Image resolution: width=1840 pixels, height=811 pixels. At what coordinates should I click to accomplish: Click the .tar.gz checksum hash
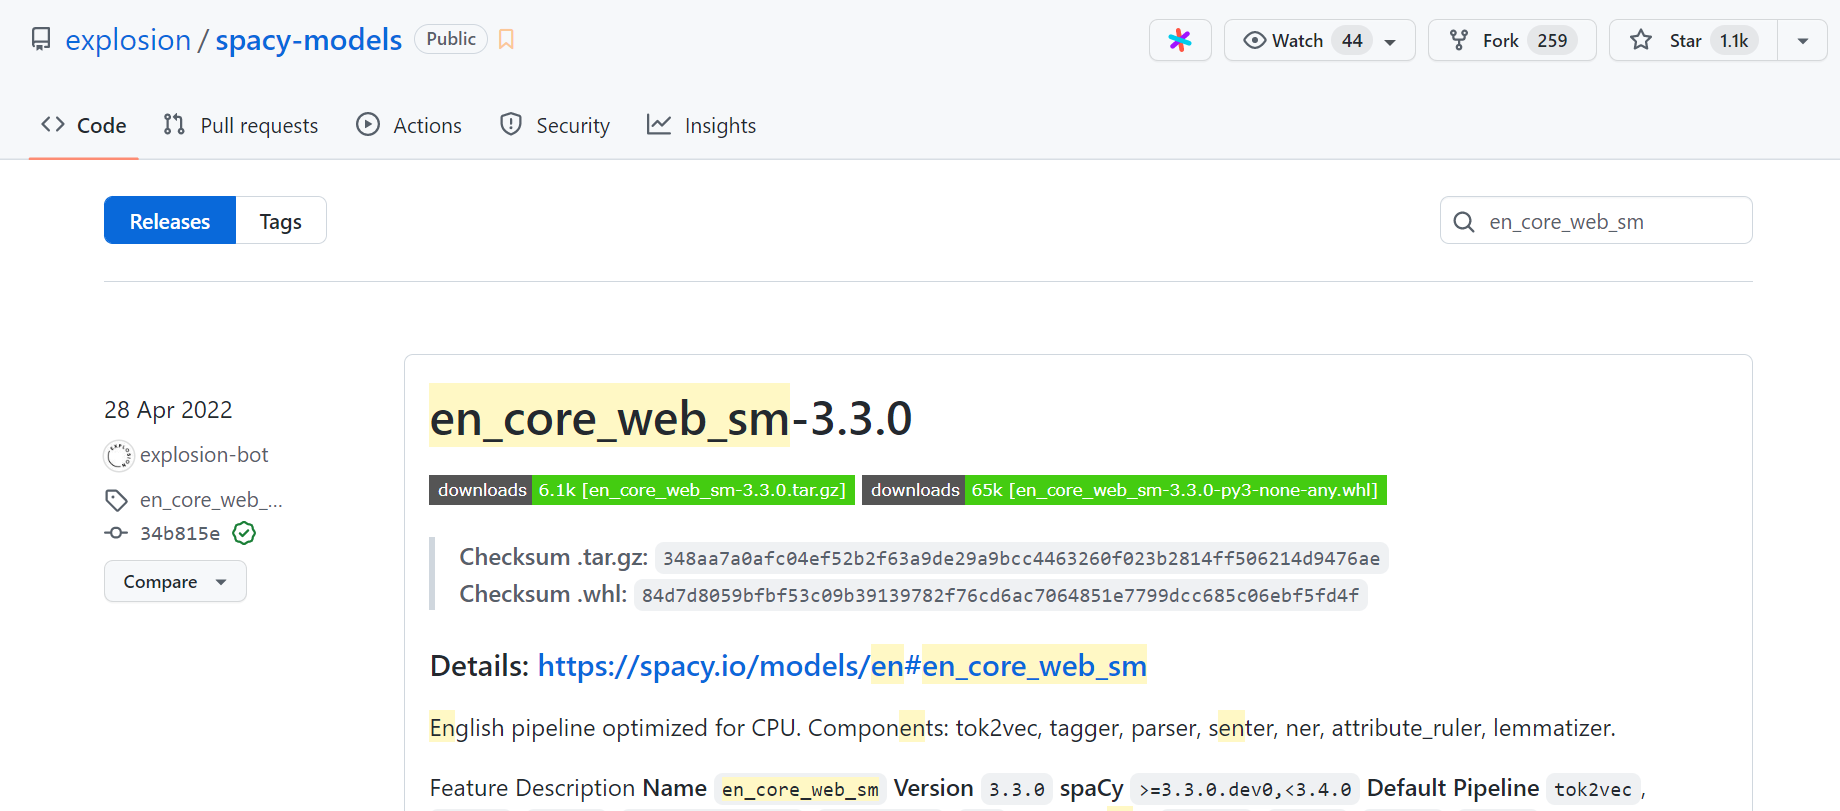coord(1021,558)
